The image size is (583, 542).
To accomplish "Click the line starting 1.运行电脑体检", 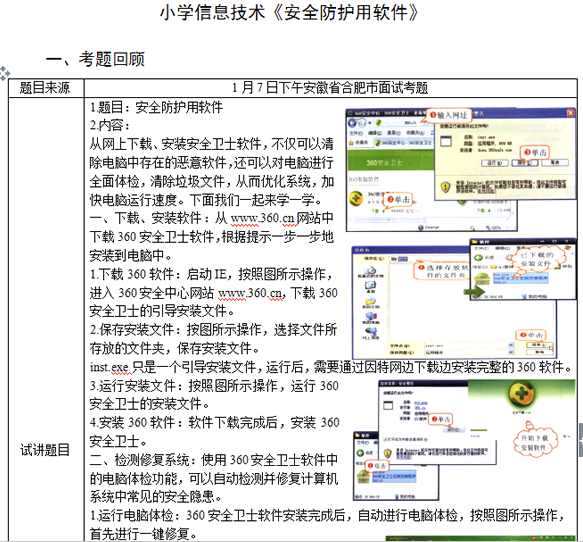I will (x=328, y=516).
